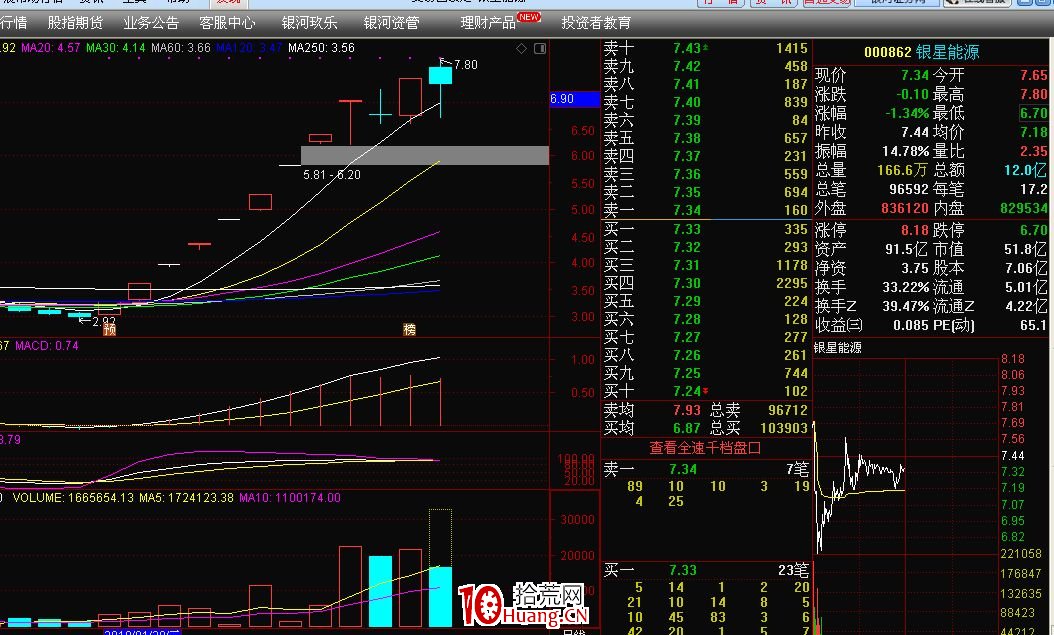Click the MA10: 1100174.00 volume label
The width and height of the screenshot is (1054, 635).
tap(290, 498)
